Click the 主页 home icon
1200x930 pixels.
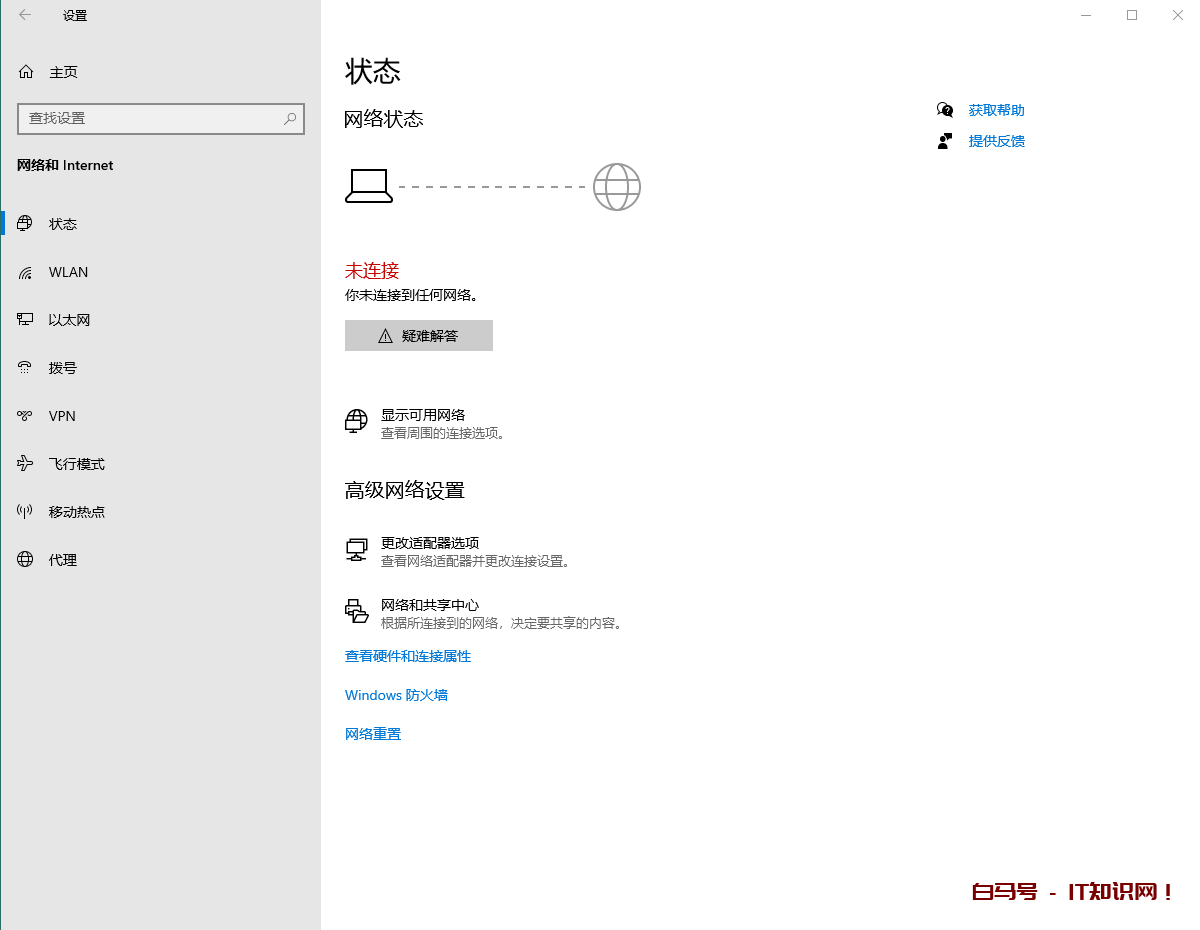(x=26, y=72)
